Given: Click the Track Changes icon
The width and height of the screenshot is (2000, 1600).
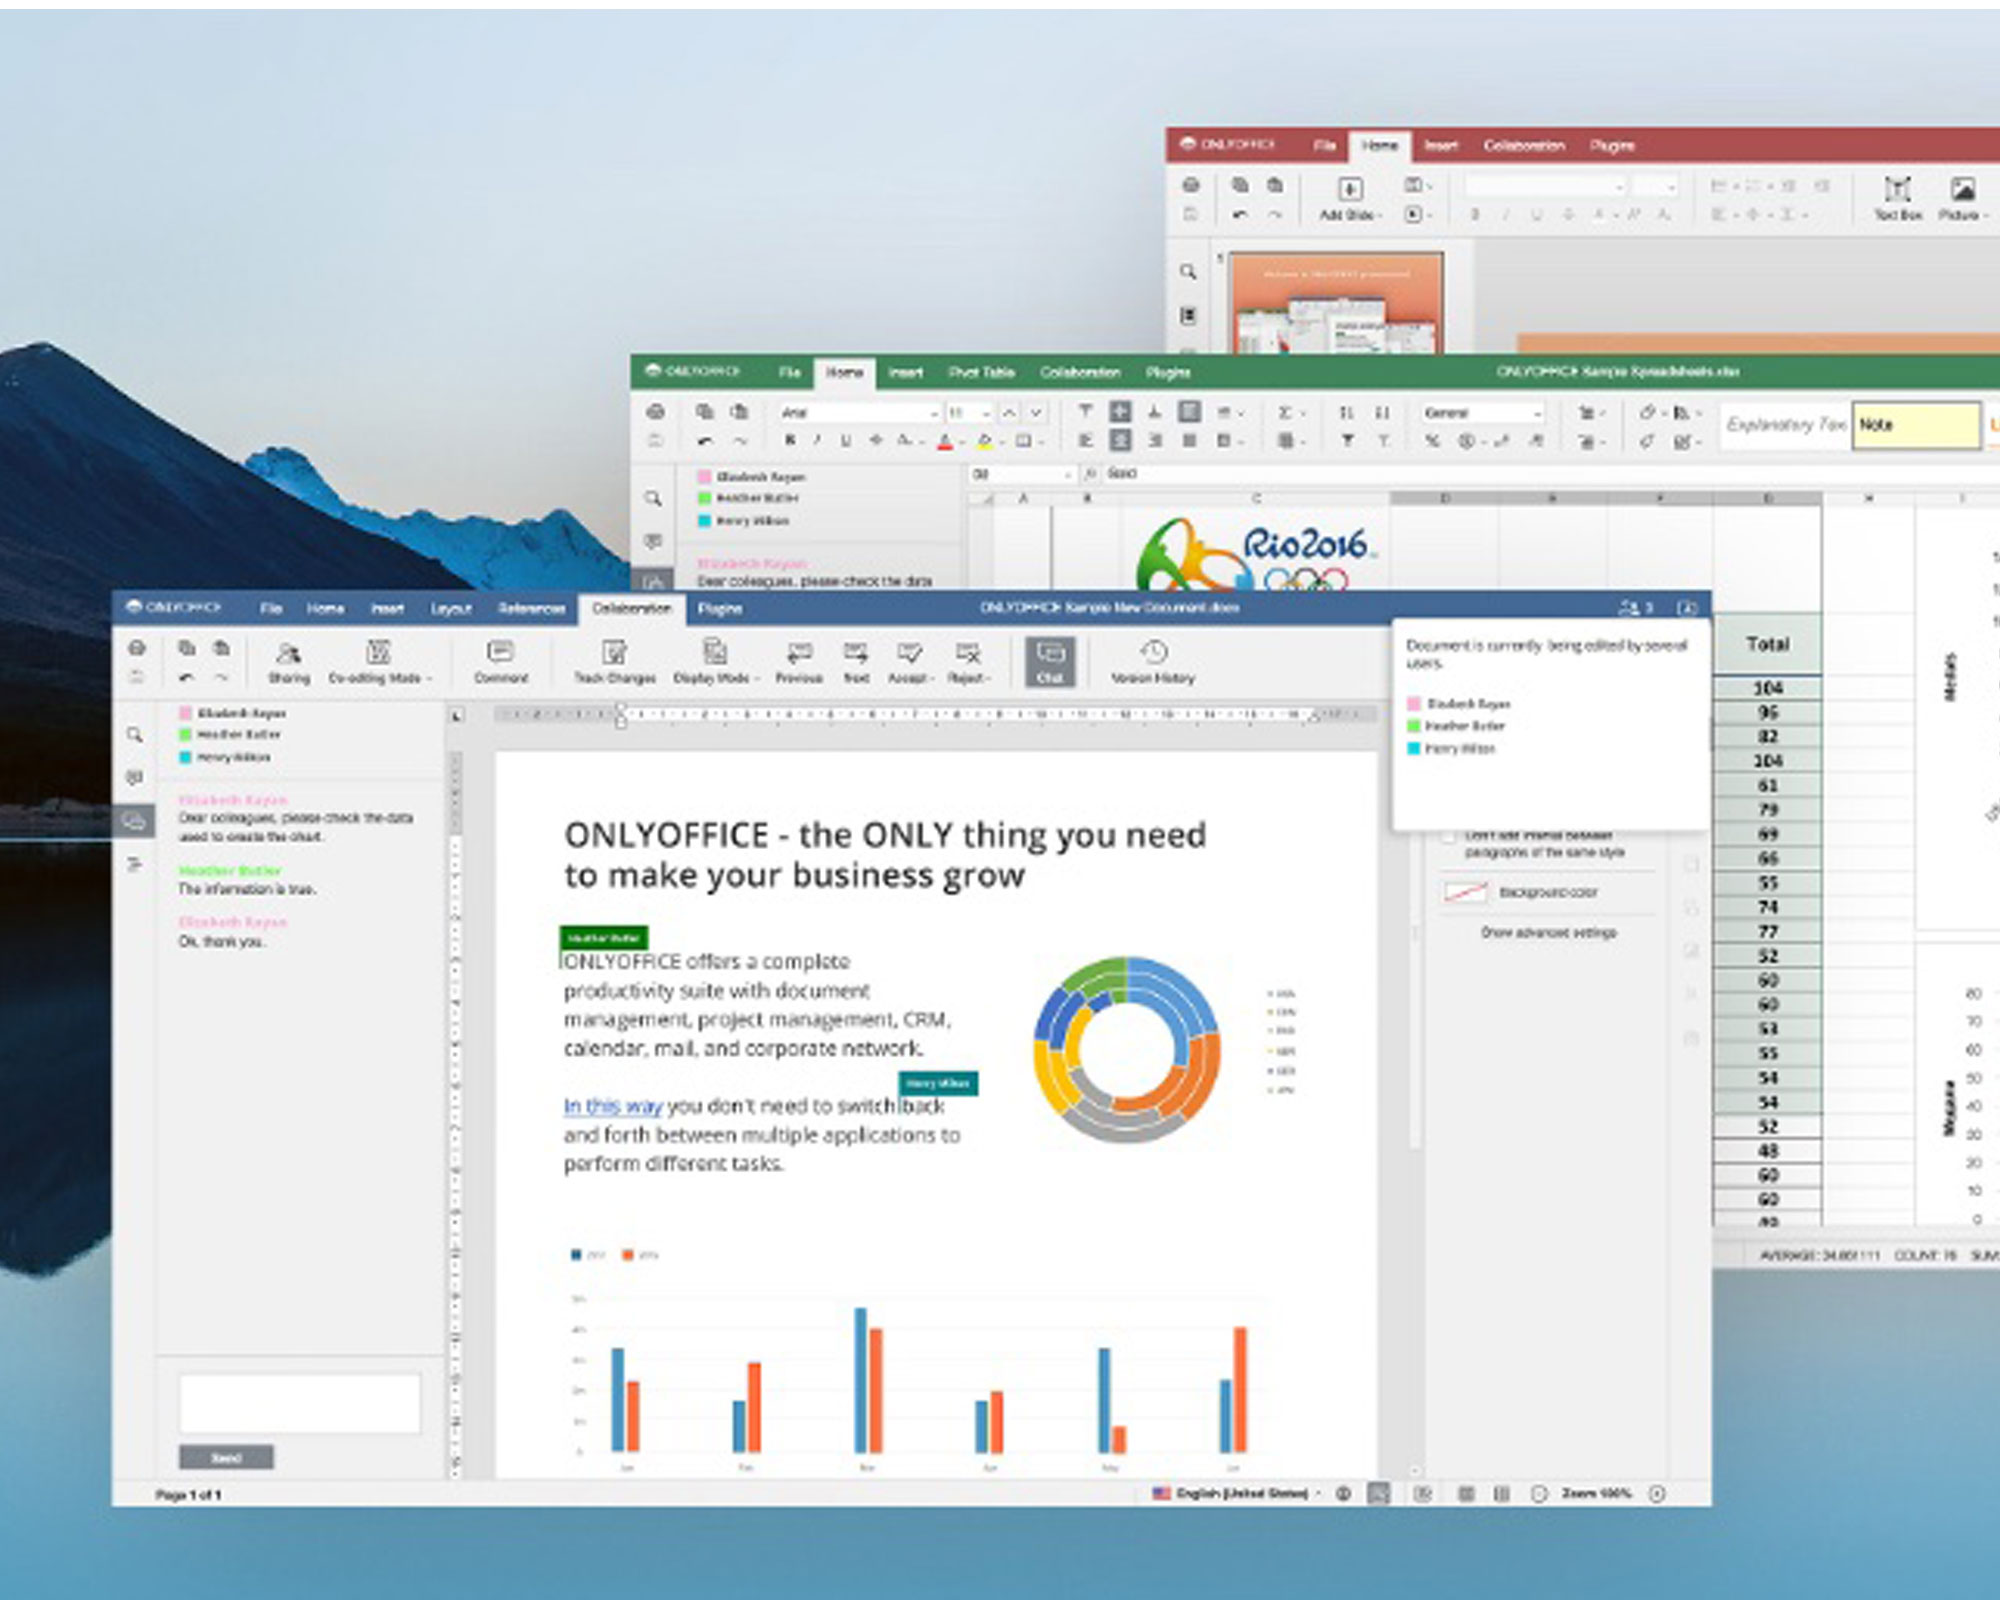Looking at the screenshot, I should pos(614,663).
